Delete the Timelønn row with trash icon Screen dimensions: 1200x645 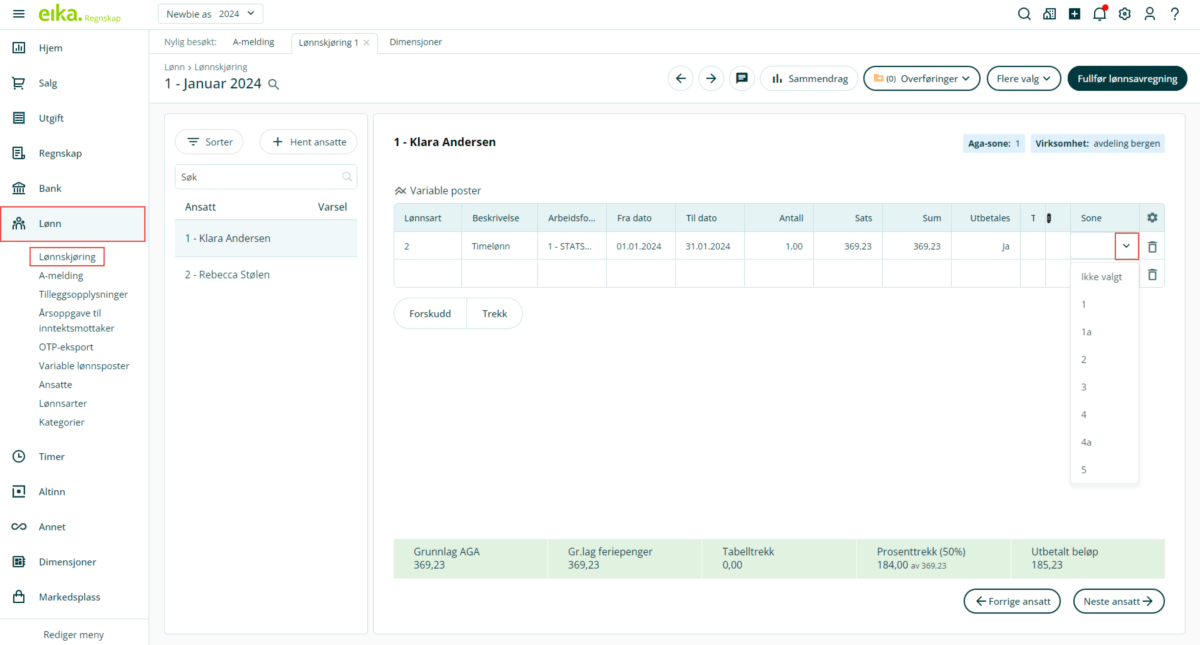(x=1152, y=246)
